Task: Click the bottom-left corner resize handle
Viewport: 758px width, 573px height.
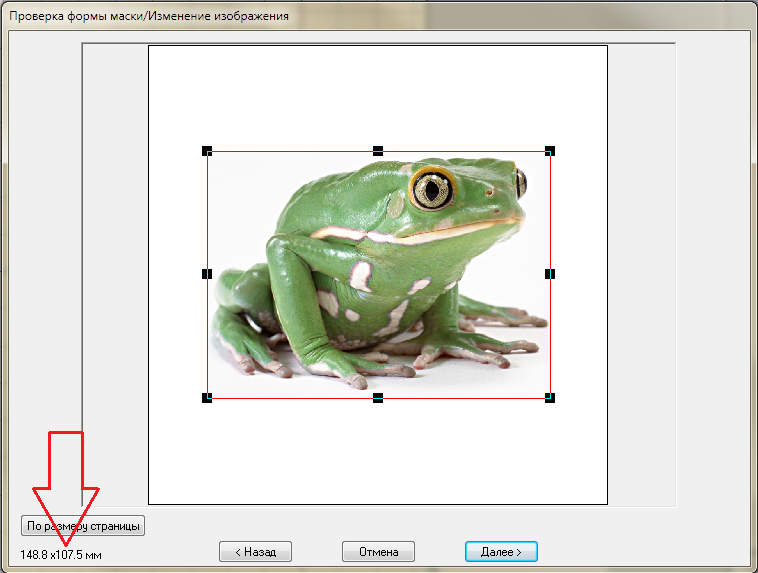Action: 207,398
